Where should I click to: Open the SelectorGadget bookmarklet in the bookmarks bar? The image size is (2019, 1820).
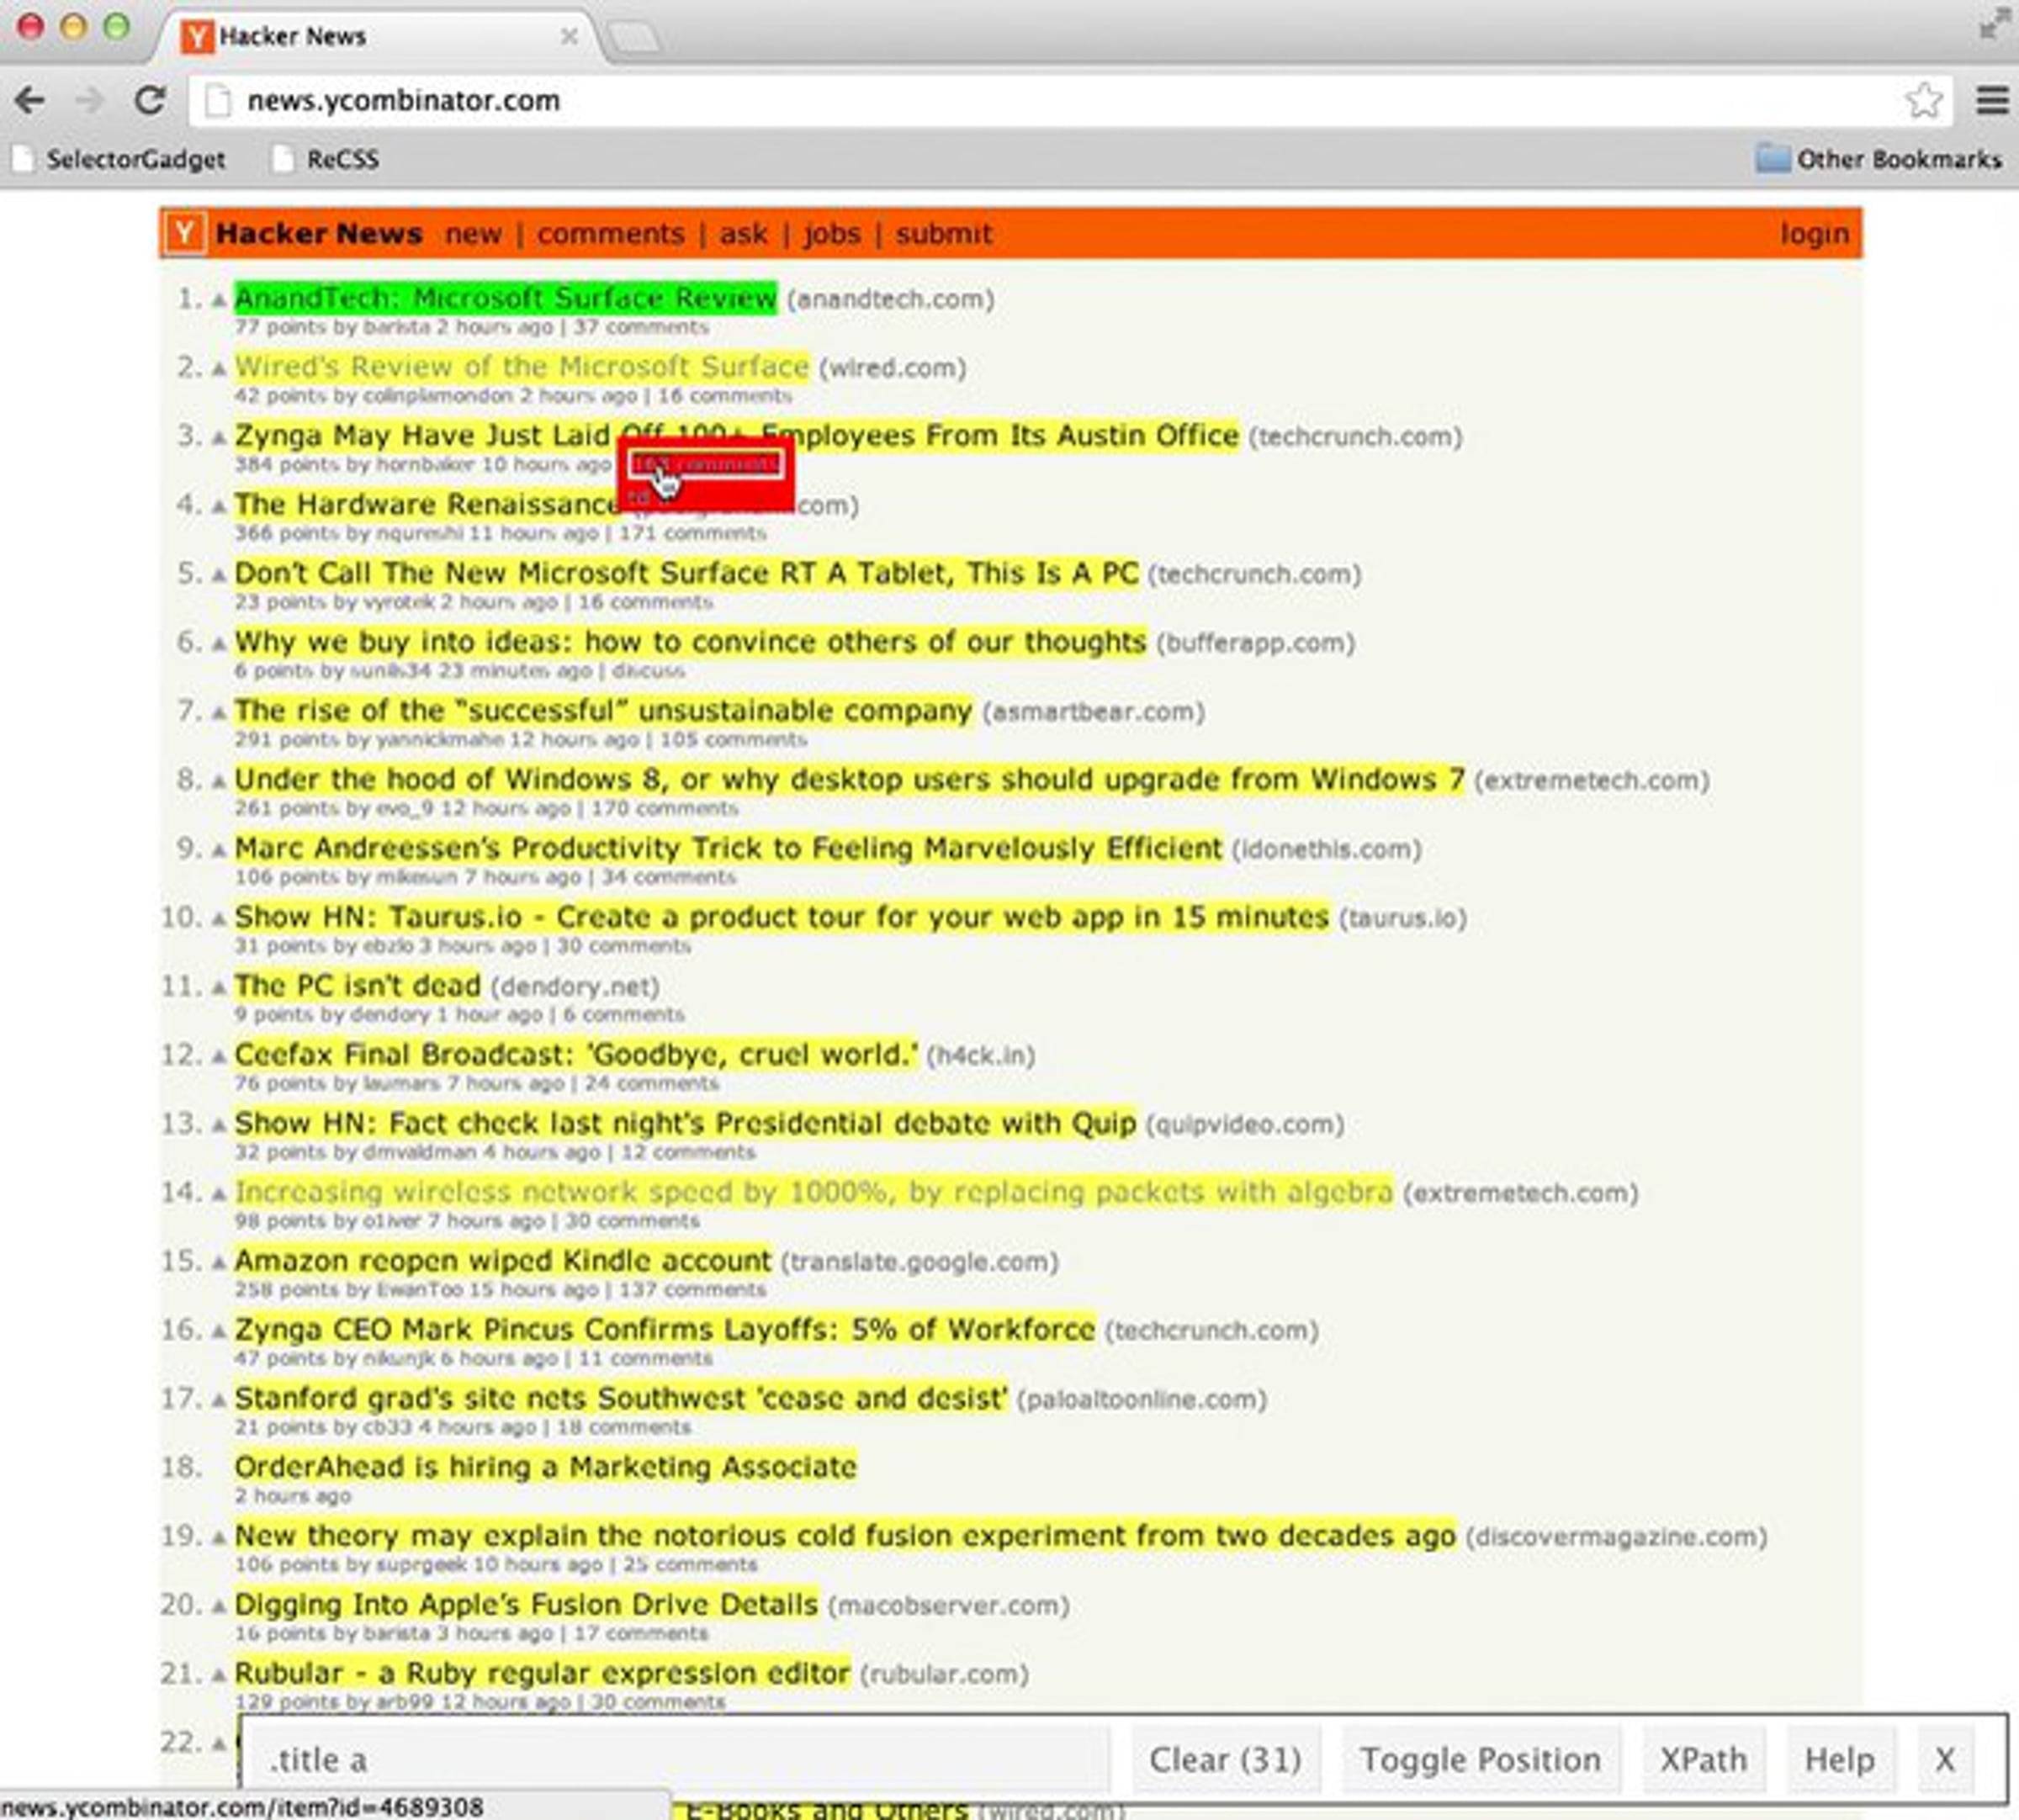tap(120, 159)
